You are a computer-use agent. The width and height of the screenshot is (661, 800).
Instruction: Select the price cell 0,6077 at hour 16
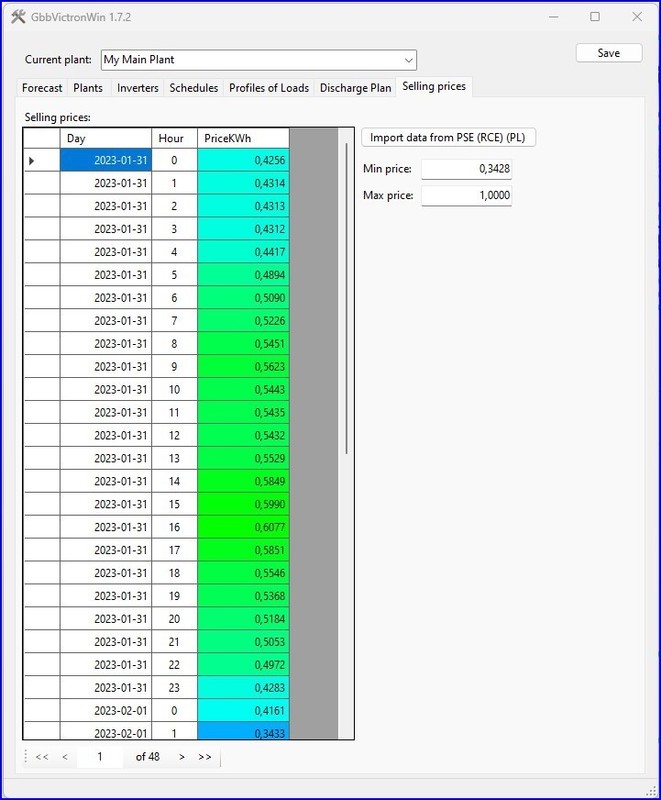[243, 528]
